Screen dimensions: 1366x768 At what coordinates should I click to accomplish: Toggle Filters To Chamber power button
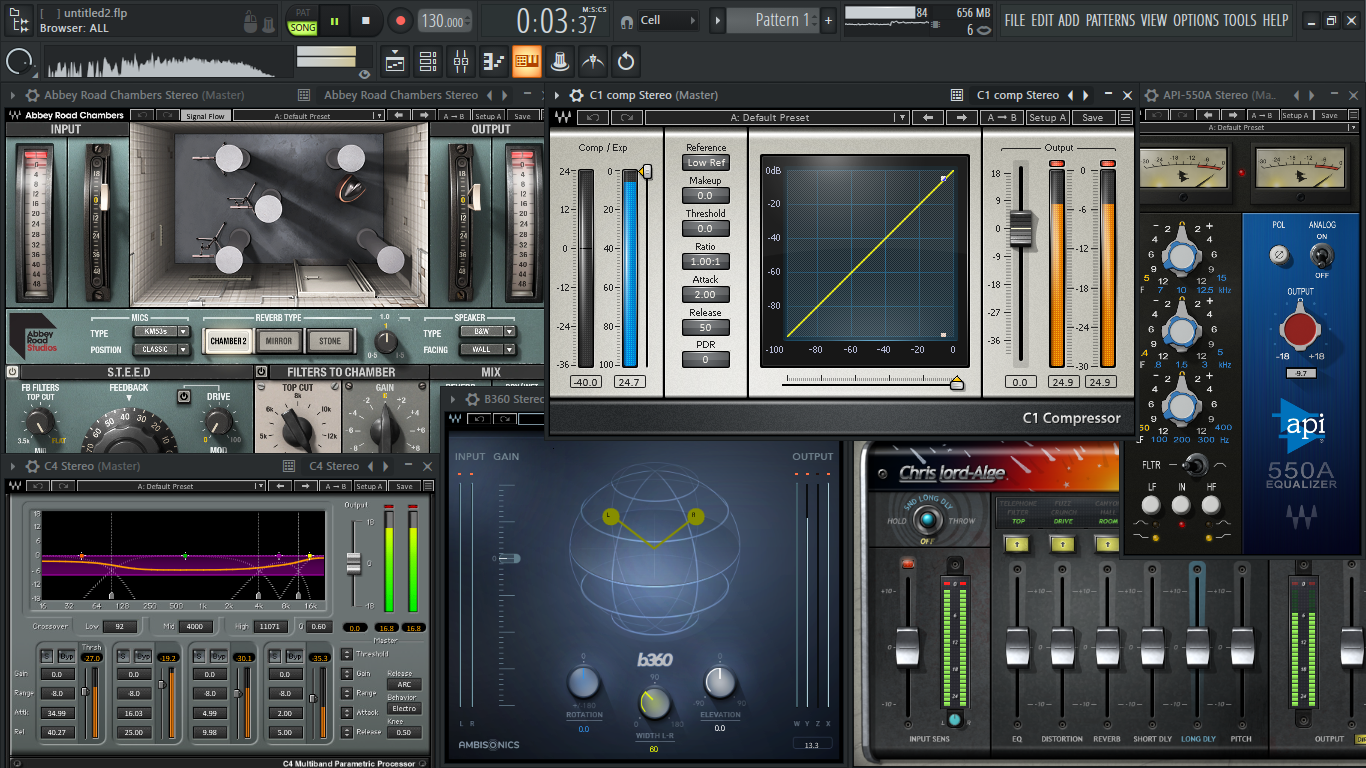coord(261,372)
